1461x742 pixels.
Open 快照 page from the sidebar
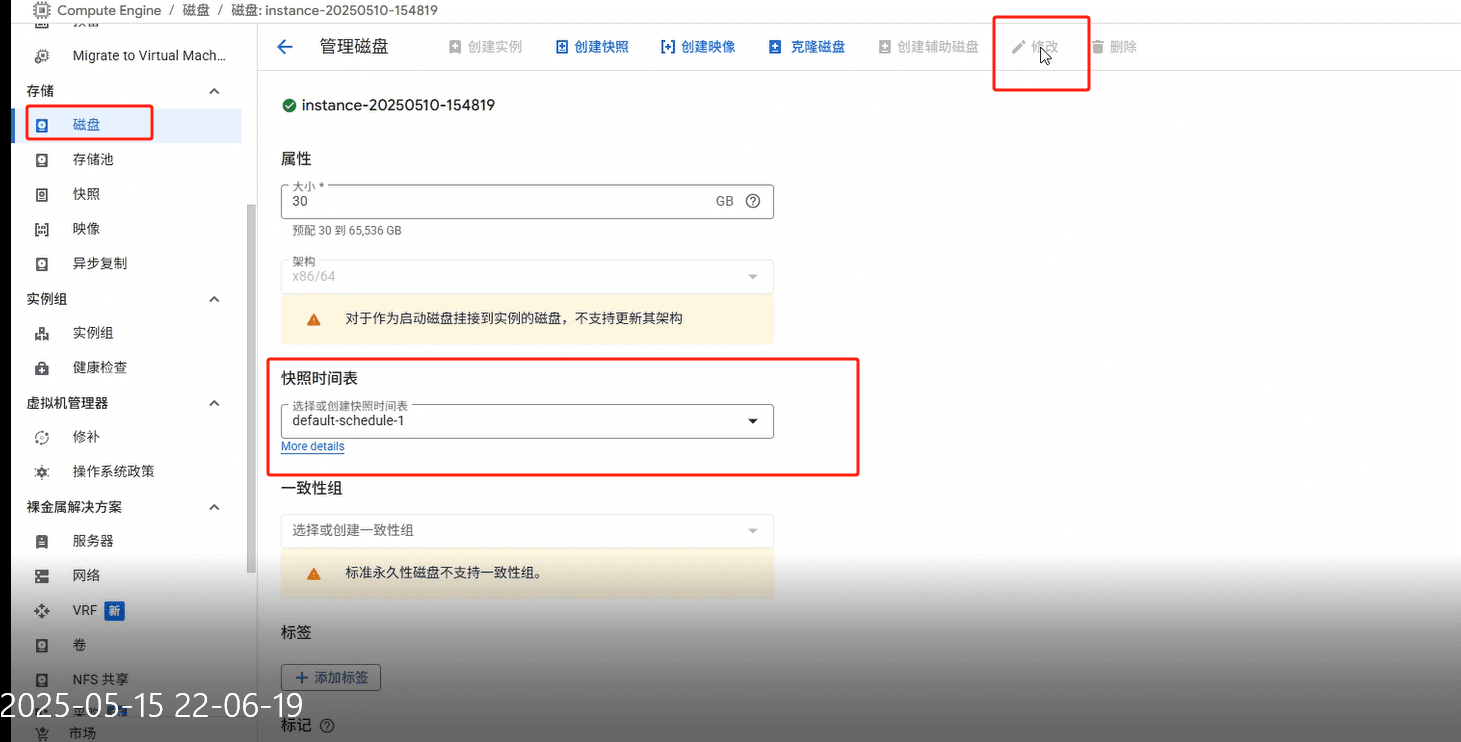click(87, 194)
